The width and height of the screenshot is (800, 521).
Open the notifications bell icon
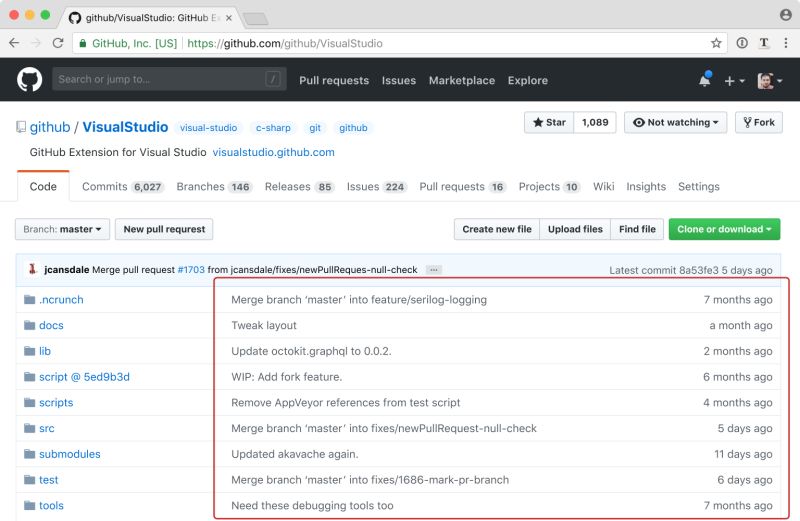[705, 80]
